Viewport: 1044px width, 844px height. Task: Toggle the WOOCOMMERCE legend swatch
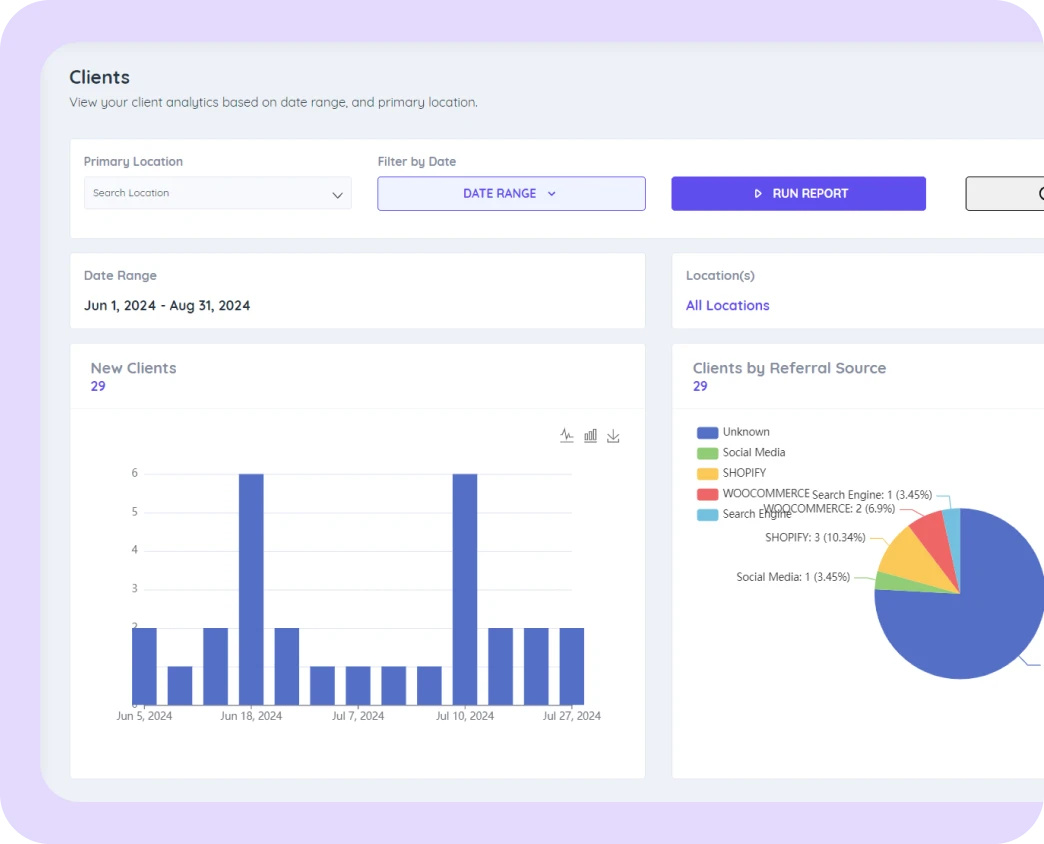(708, 494)
